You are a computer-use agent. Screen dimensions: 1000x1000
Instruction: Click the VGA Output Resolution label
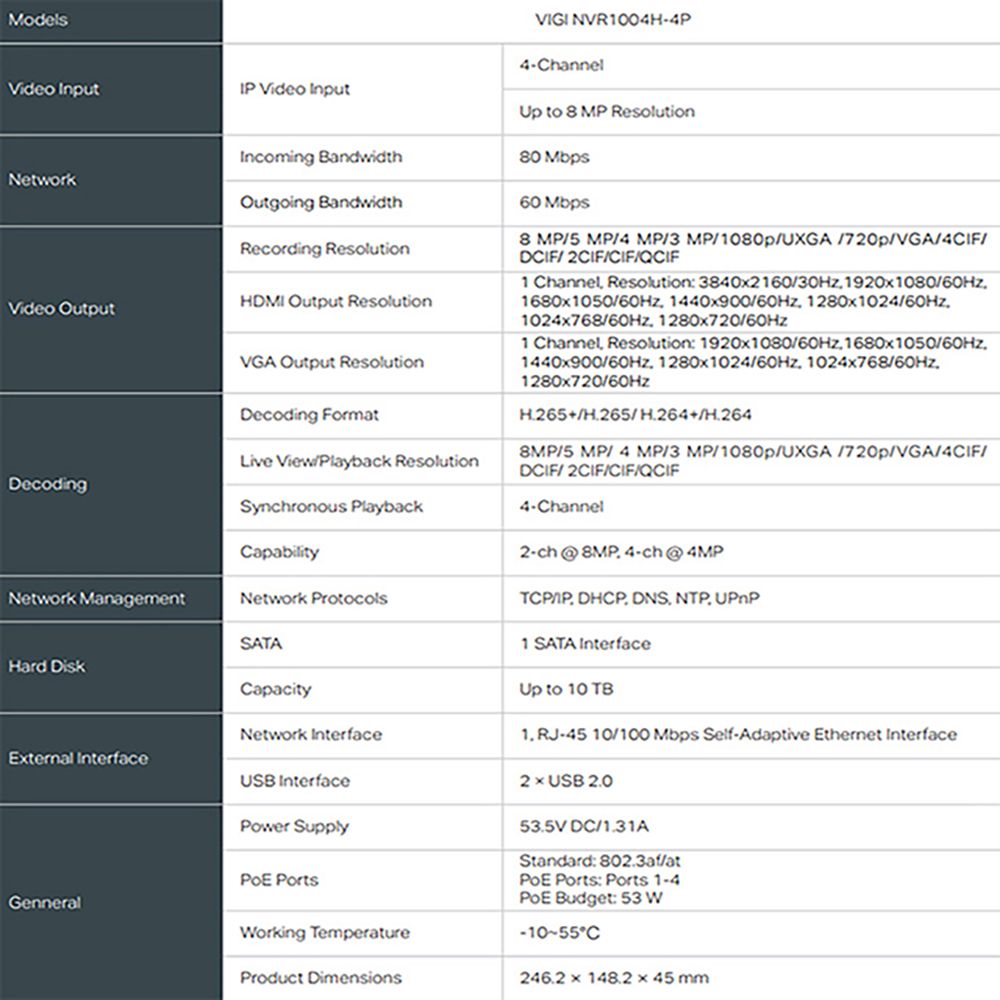331,362
